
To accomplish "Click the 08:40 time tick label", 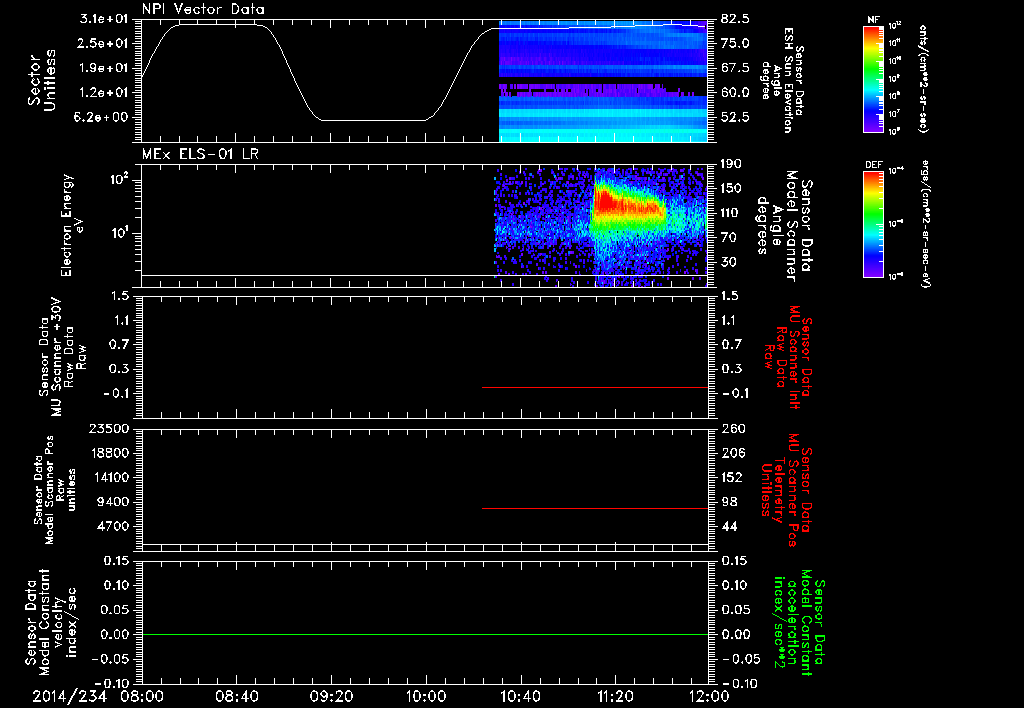I will [x=236, y=697].
